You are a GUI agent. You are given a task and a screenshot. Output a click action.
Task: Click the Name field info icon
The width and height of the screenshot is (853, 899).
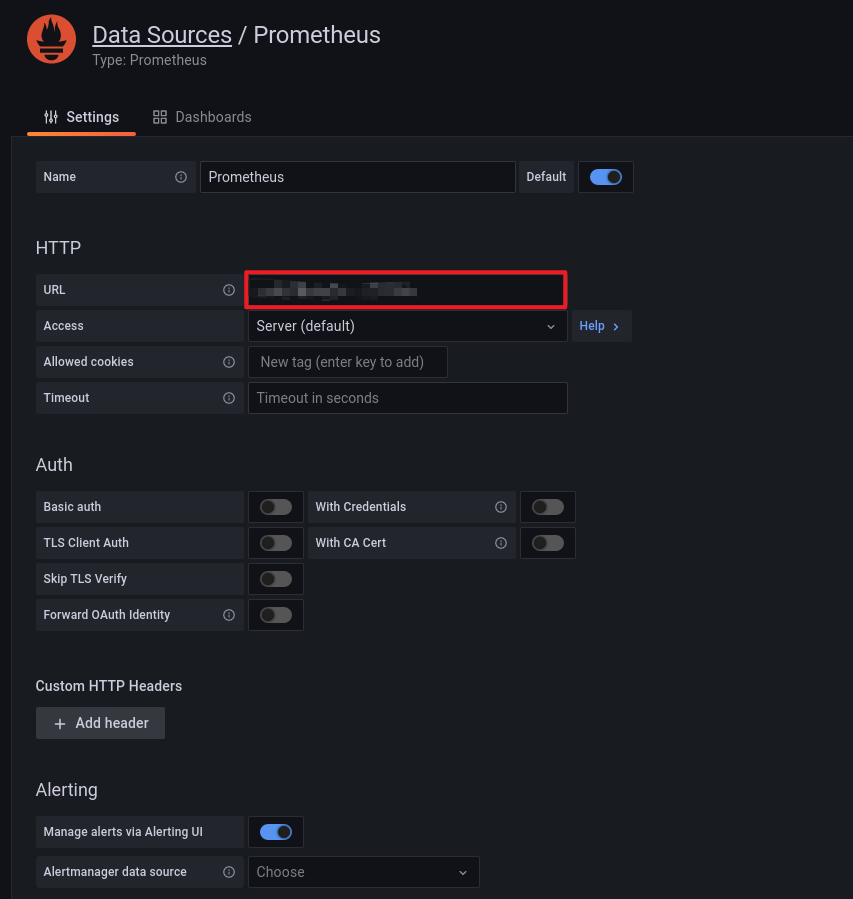pyautogui.click(x=181, y=177)
